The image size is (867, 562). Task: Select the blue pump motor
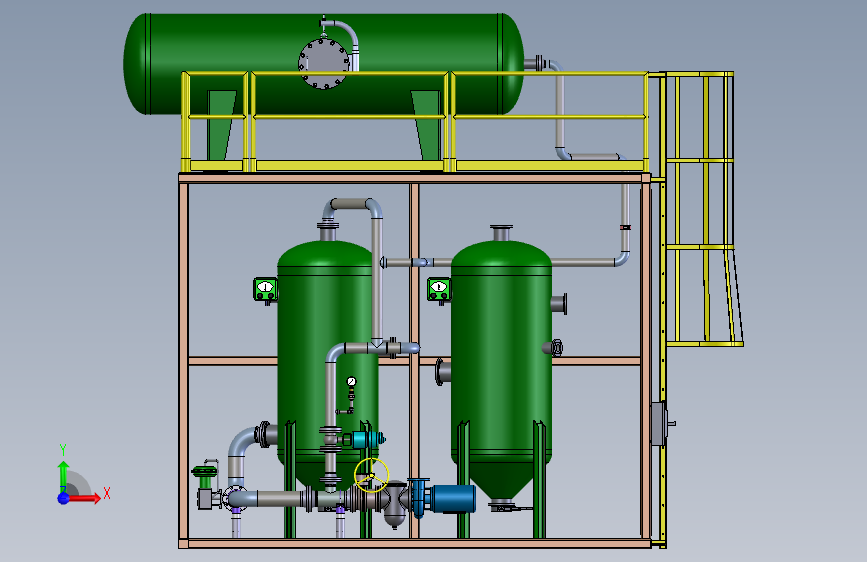coord(453,498)
